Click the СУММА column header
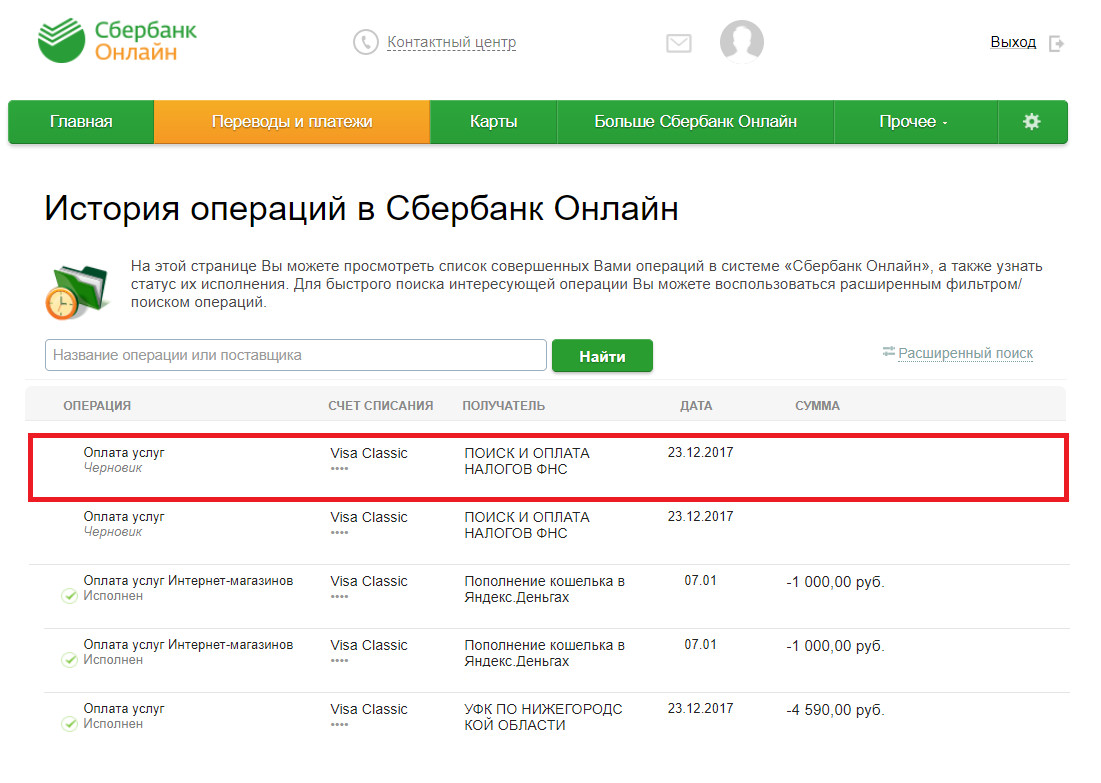This screenshot has width=1101, height=783. (817, 406)
